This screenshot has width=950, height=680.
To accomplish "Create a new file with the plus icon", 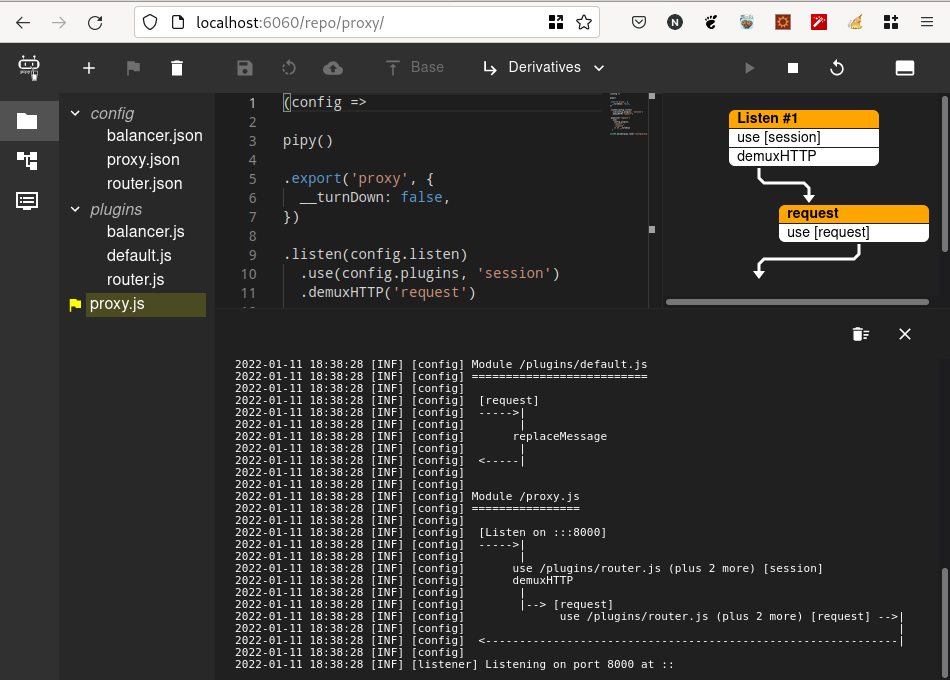I will [x=88, y=68].
